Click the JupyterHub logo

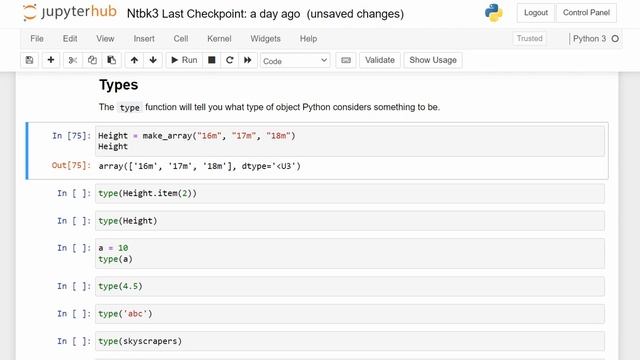click(x=70, y=12)
